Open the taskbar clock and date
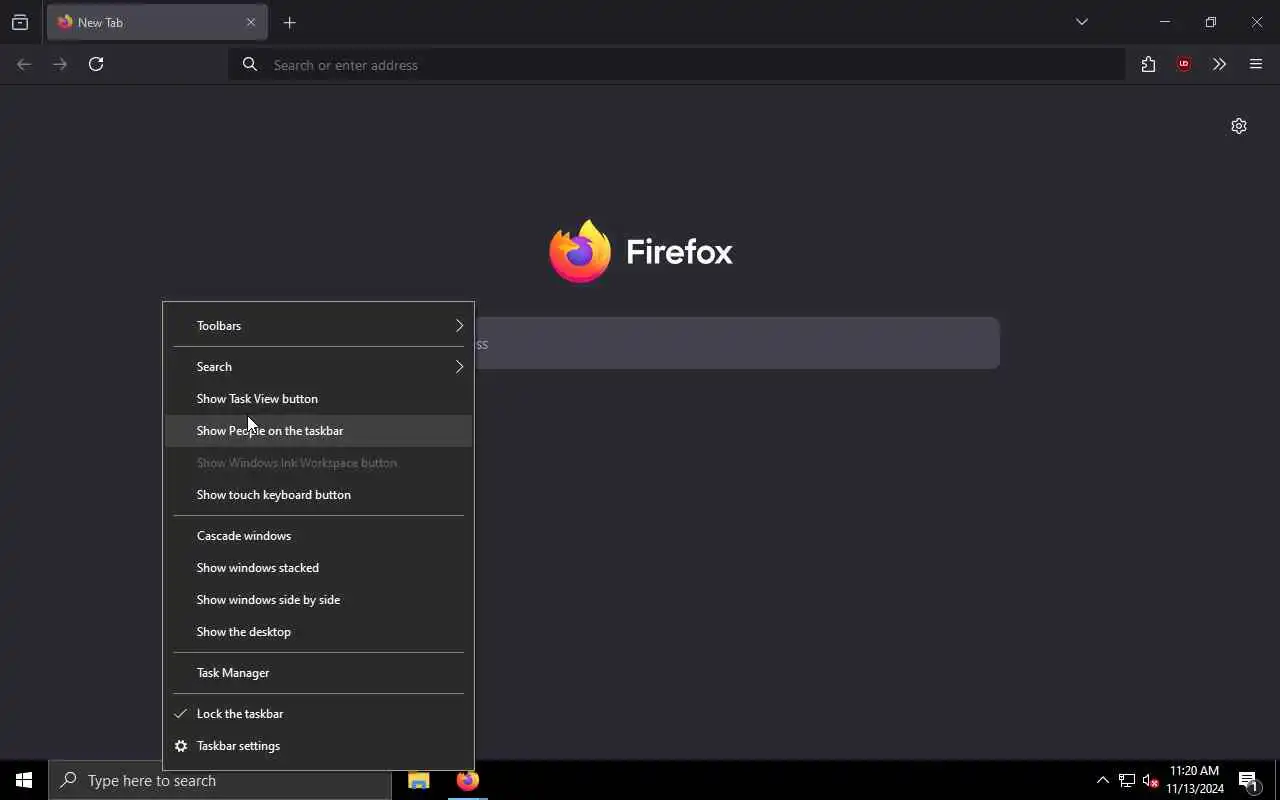1280x800 pixels. (x=1195, y=780)
